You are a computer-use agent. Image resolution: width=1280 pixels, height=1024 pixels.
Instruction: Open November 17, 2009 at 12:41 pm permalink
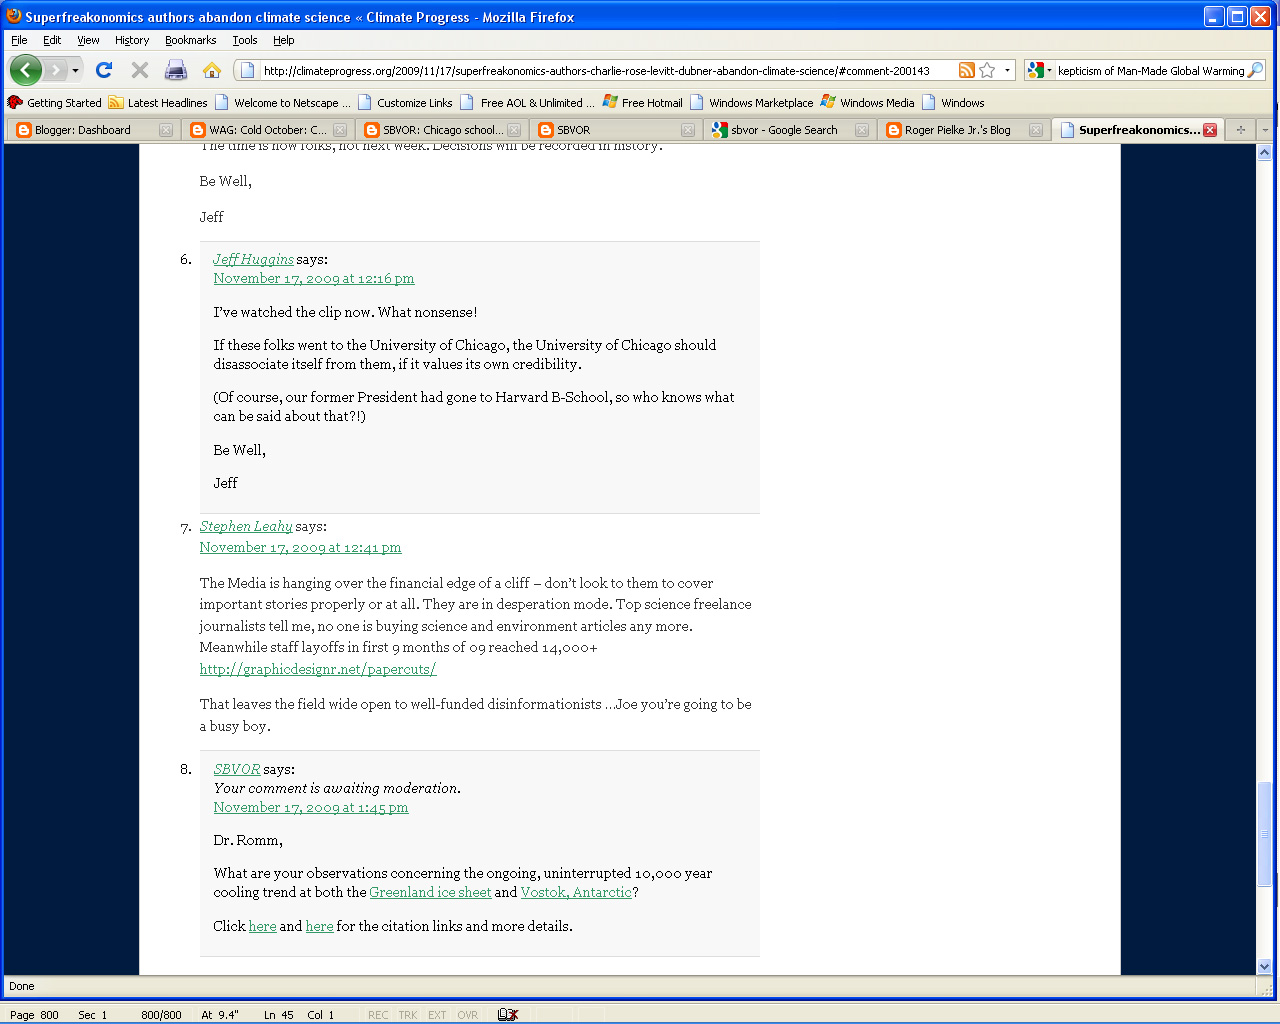click(x=300, y=548)
